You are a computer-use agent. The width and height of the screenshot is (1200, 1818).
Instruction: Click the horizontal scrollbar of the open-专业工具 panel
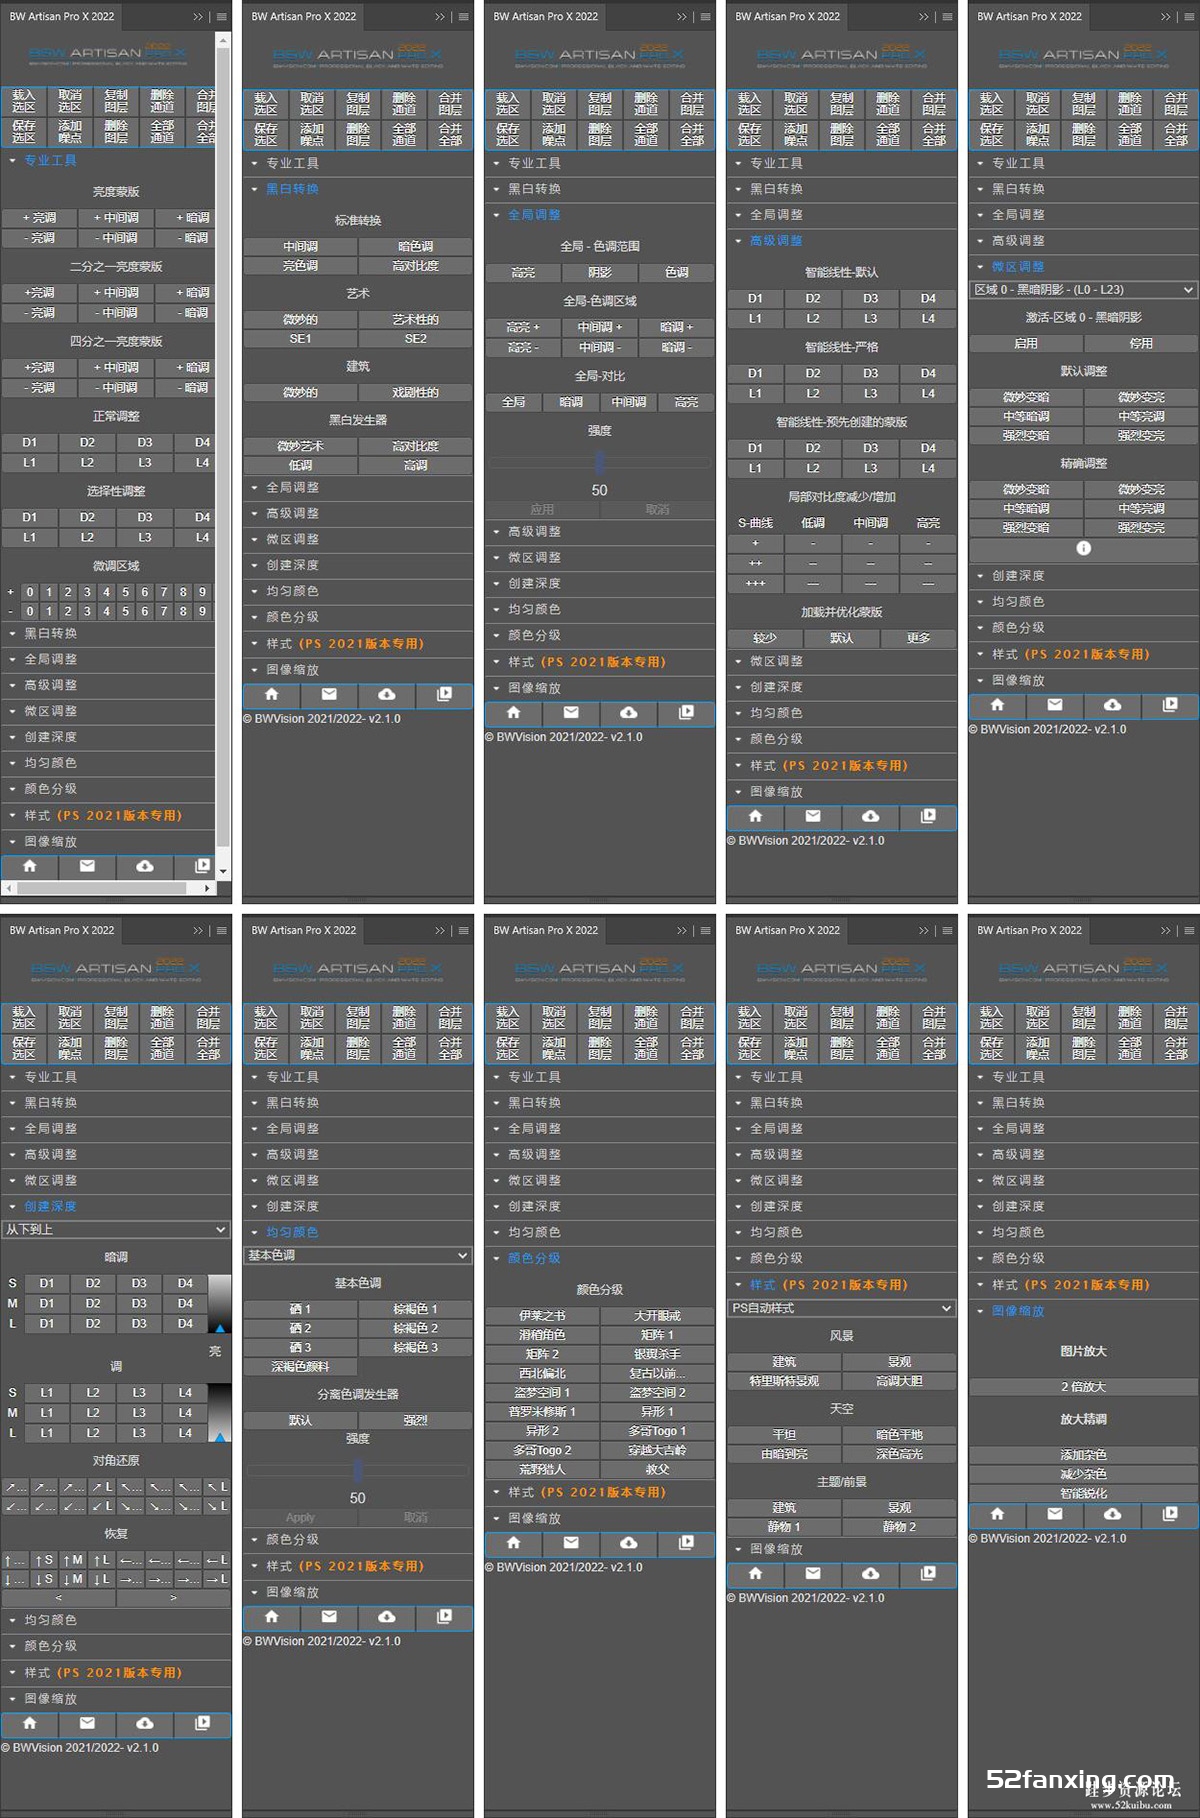click(108, 888)
